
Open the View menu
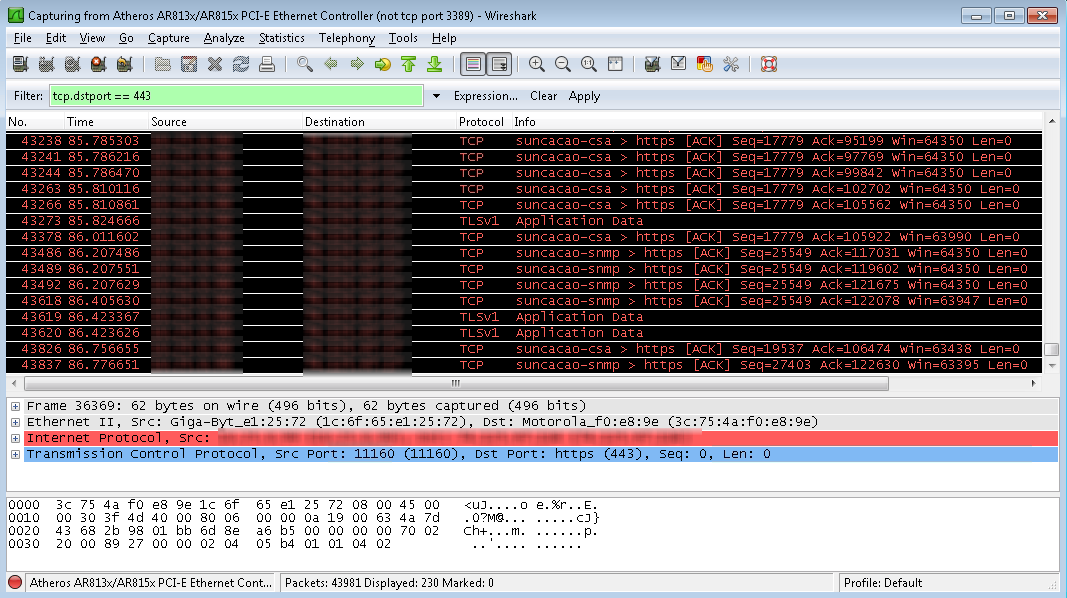coord(92,38)
